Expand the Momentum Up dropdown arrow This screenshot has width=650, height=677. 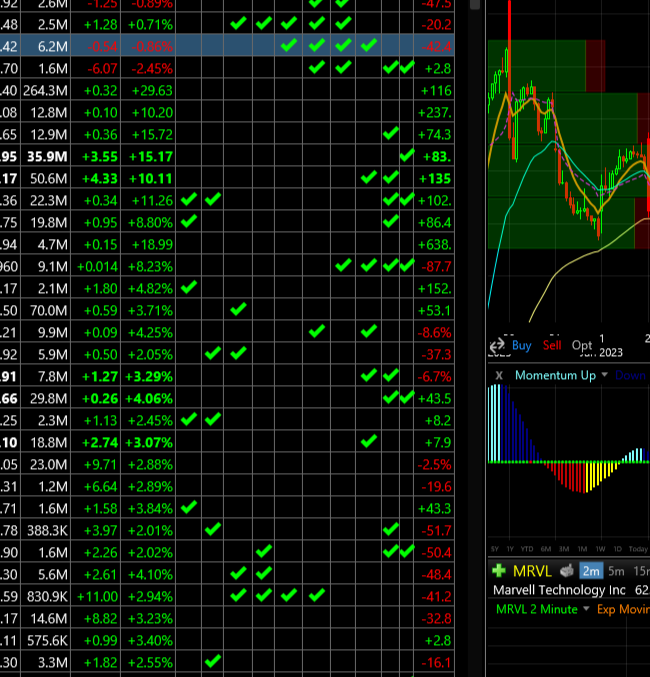pyautogui.click(x=605, y=375)
